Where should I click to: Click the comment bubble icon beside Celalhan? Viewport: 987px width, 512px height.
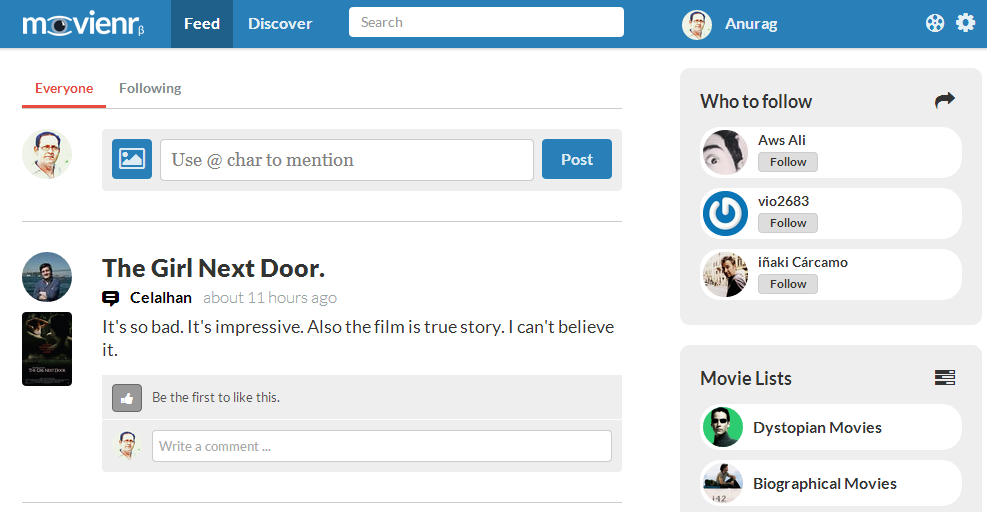click(x=110, y=298)
